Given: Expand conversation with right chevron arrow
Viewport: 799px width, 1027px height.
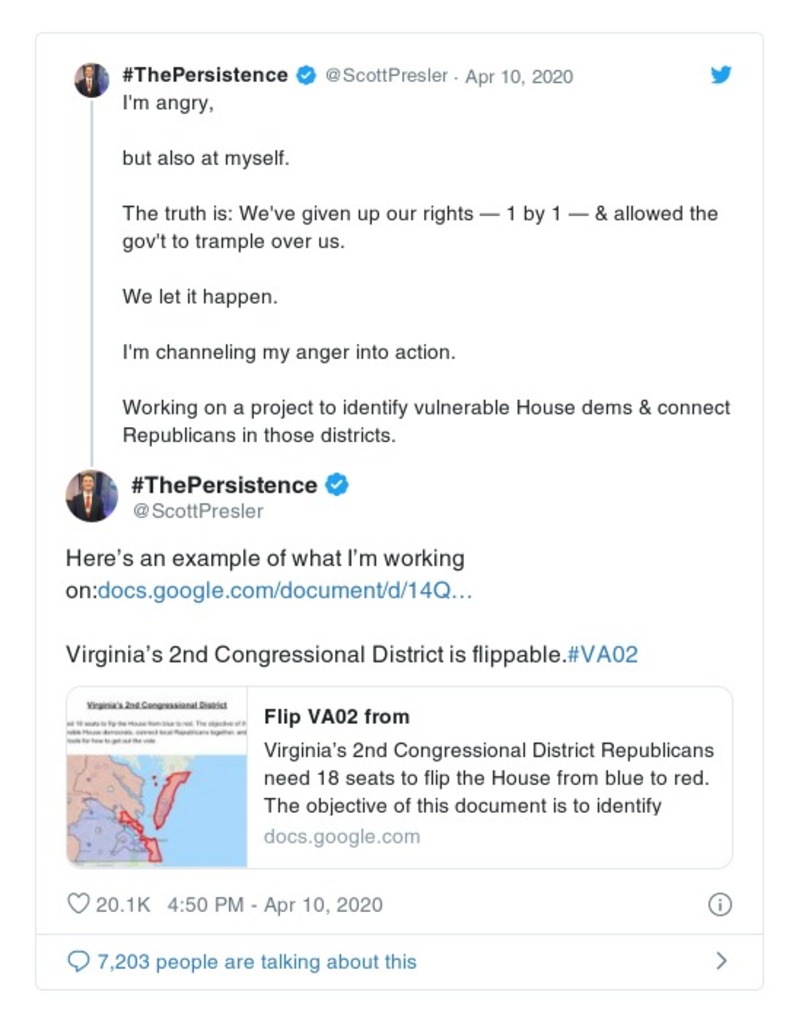Looking at the screenshot, I should [721, 962].
